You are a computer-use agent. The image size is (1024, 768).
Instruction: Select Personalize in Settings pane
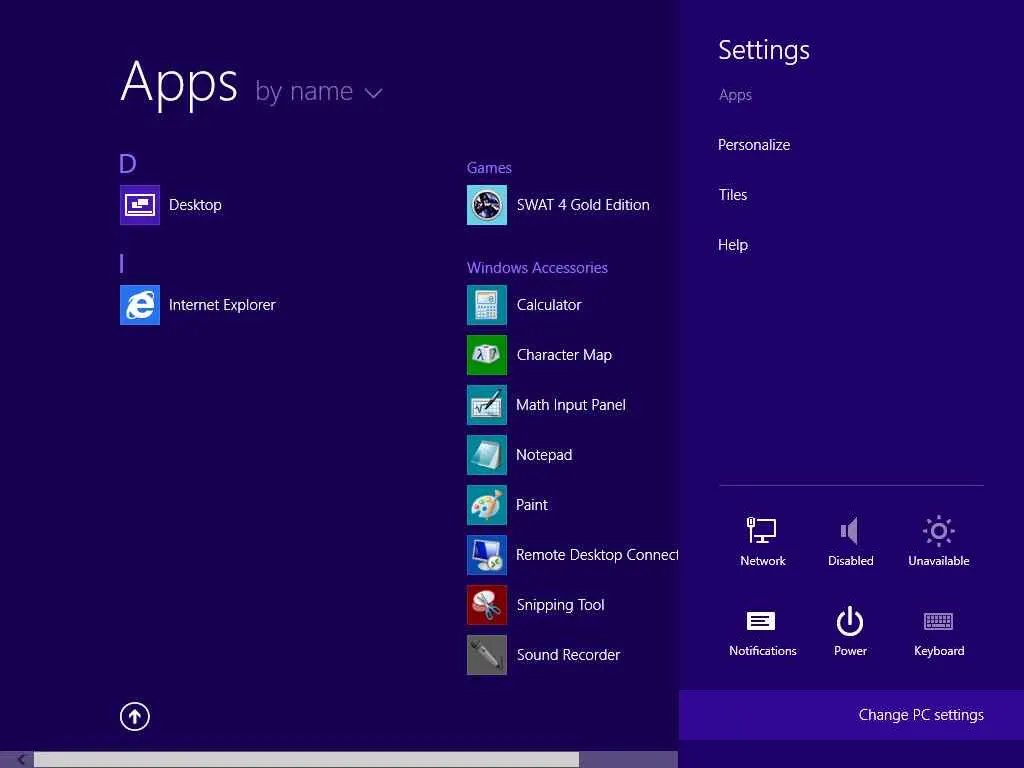[x=754, y=145]
